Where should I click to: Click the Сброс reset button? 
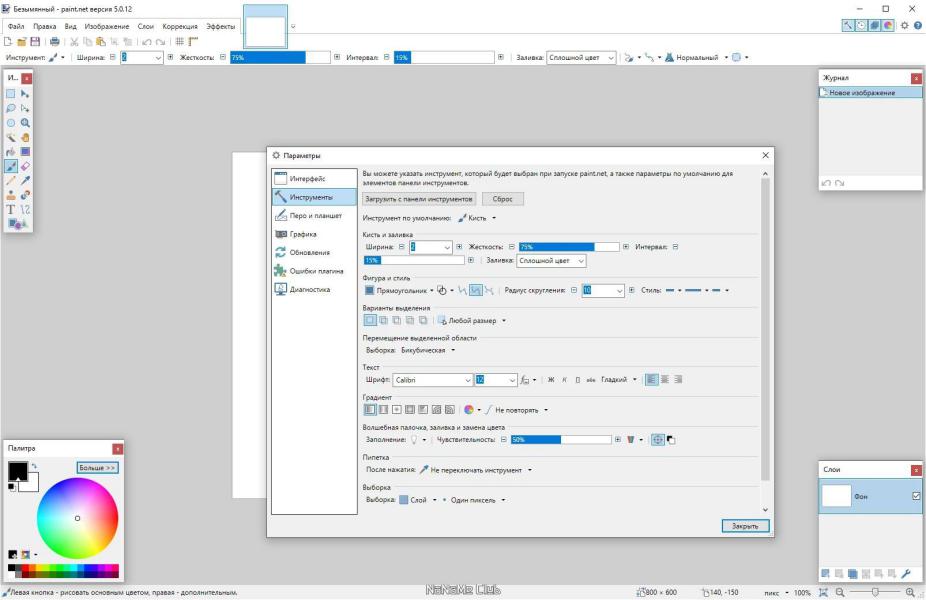(503, 199)
